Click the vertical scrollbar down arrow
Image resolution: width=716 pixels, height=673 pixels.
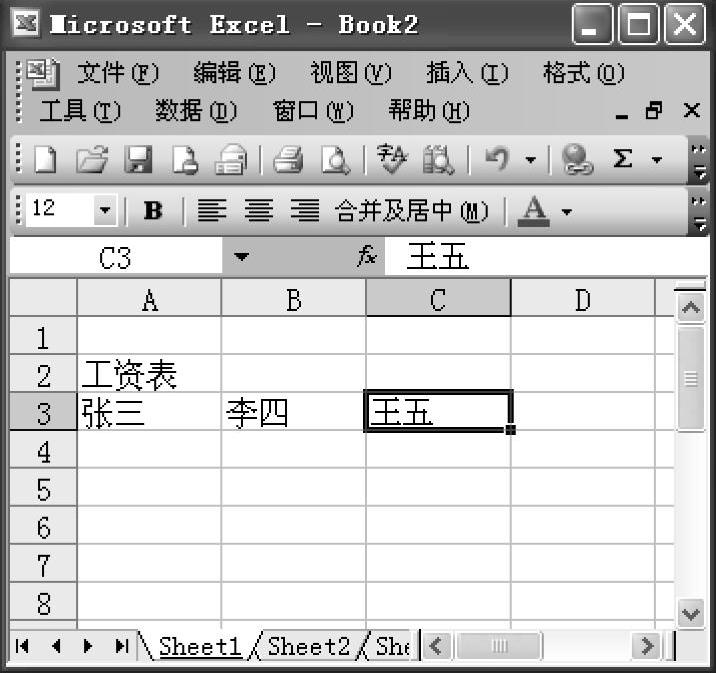point(690,613)
